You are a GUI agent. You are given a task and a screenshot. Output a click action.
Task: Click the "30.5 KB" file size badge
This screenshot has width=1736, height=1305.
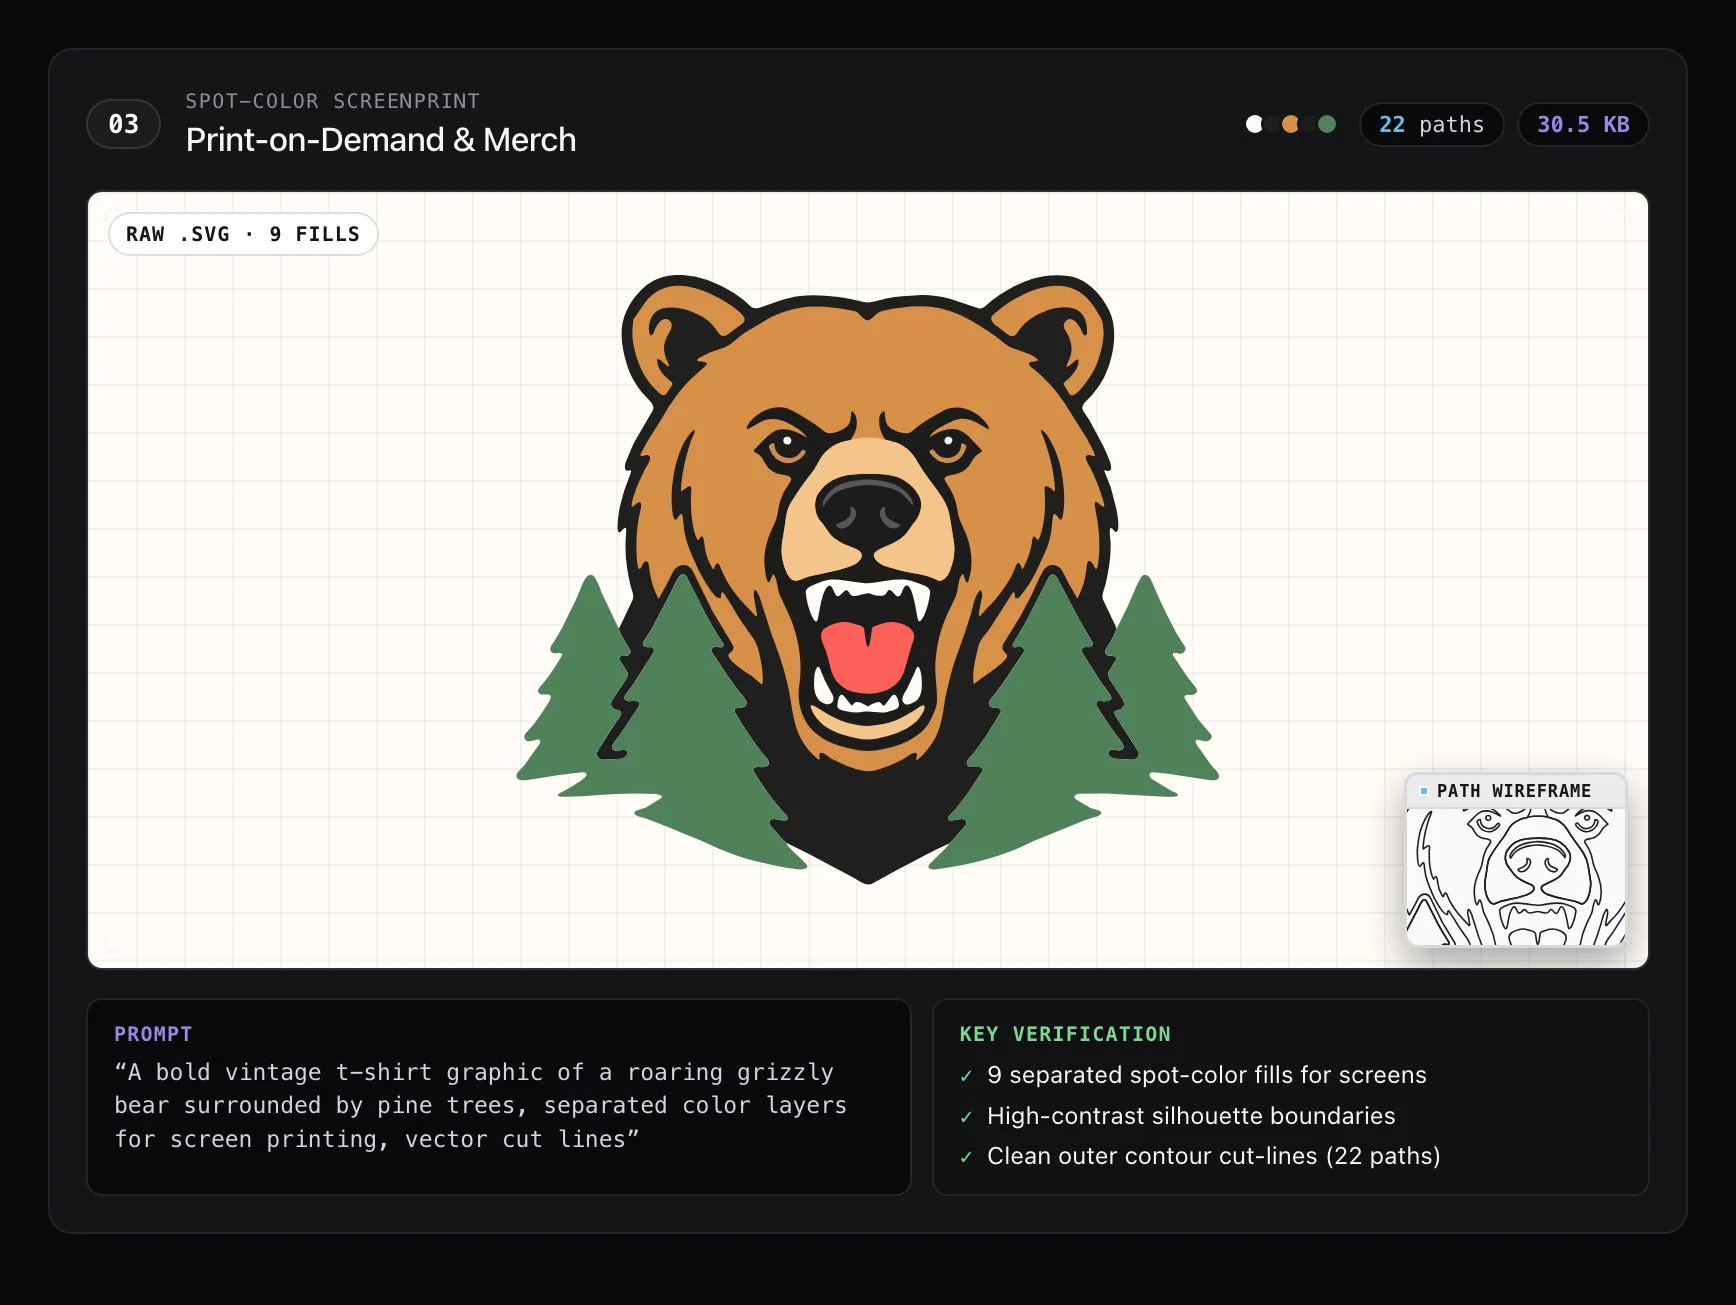click(1583, 125)
